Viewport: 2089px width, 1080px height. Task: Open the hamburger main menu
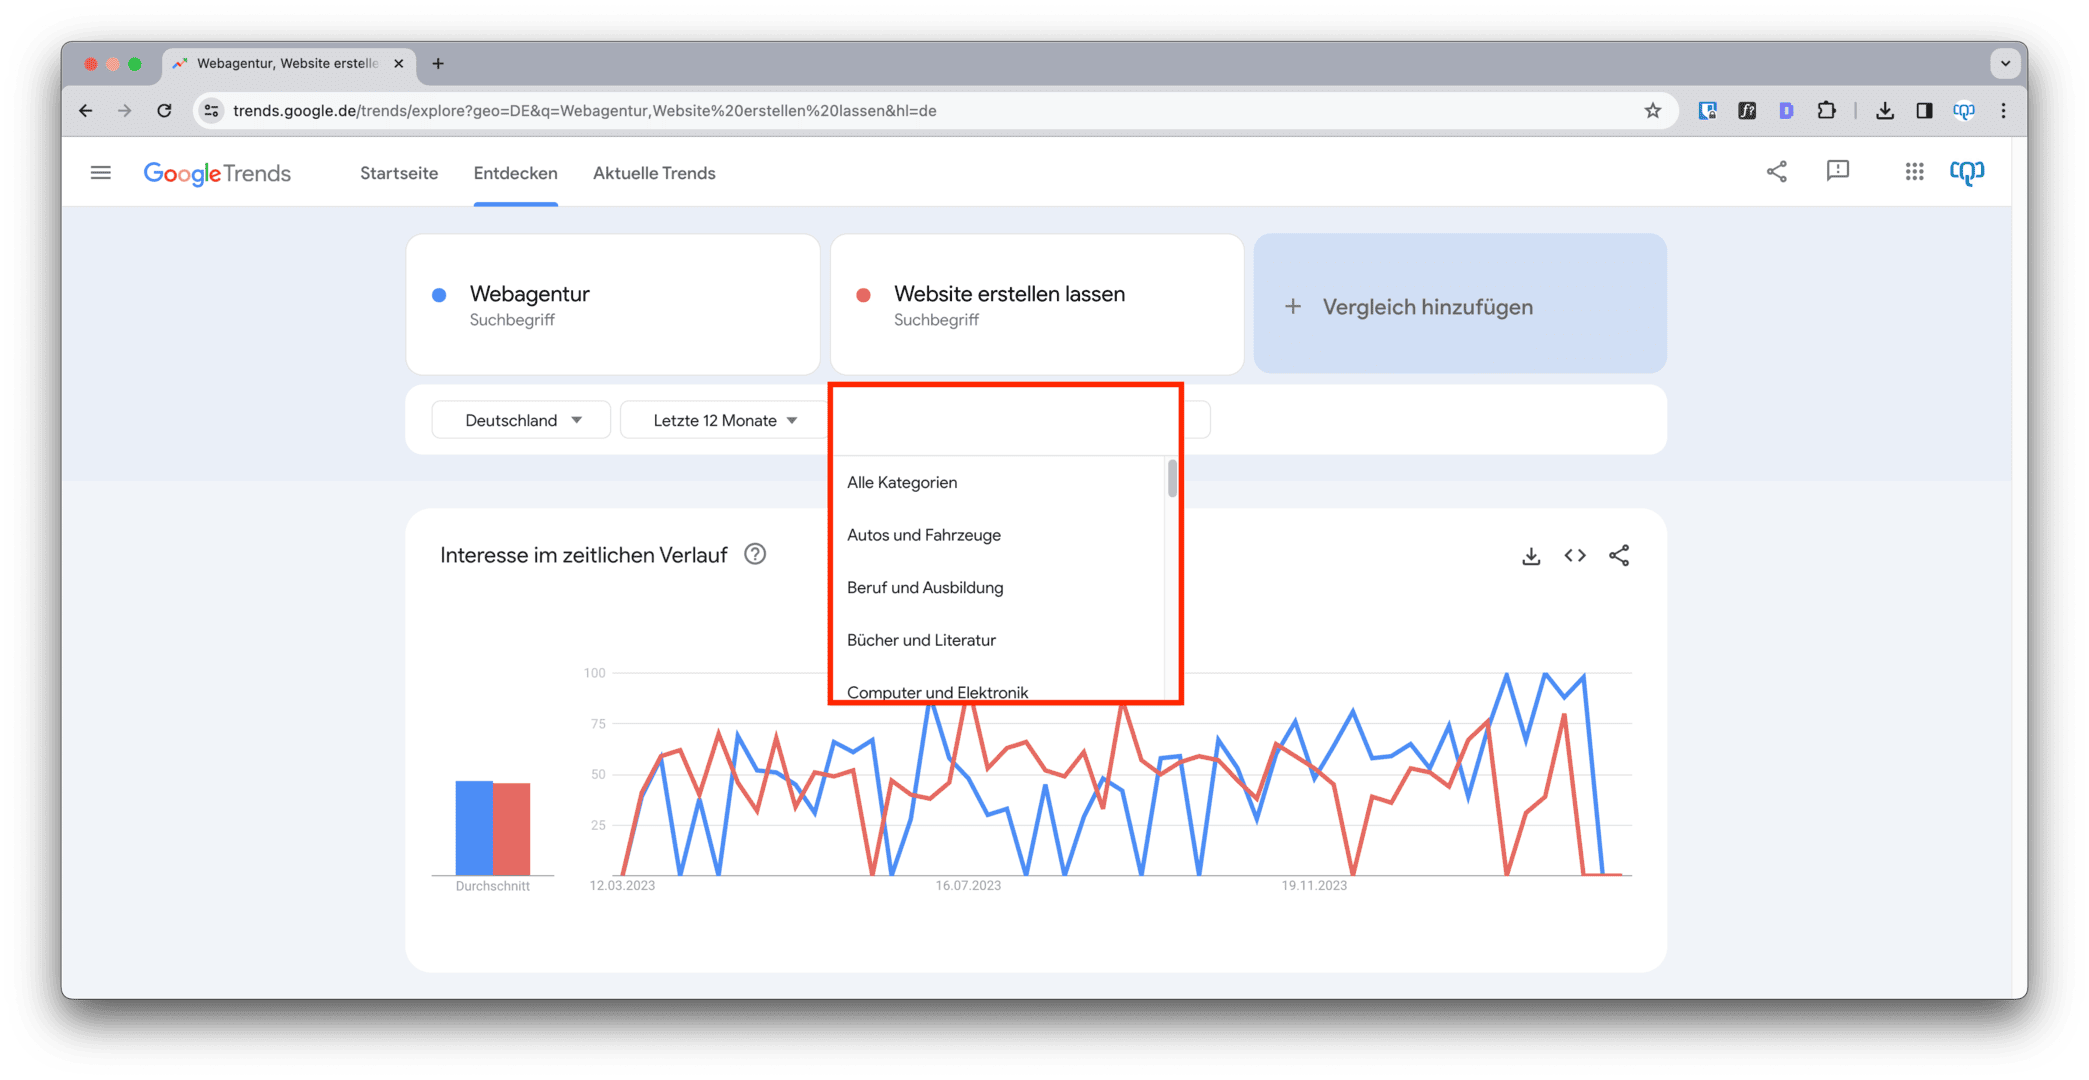pyautogui.click(x=101, y=173)
